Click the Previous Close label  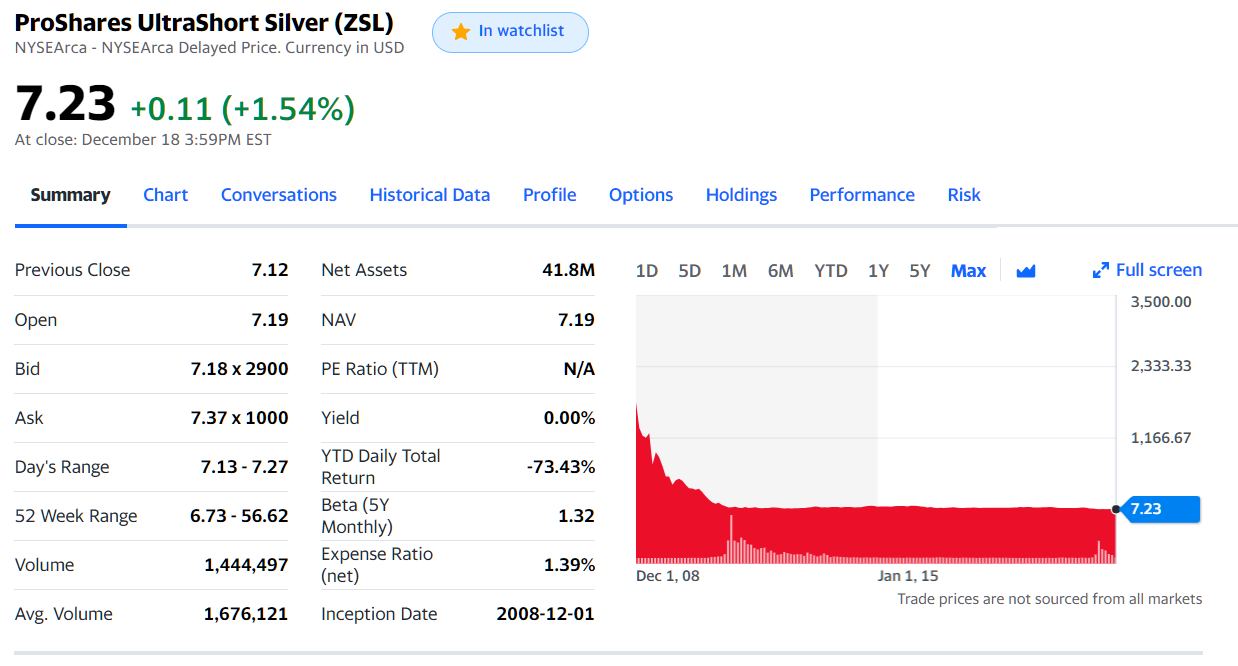coord(73,270)
